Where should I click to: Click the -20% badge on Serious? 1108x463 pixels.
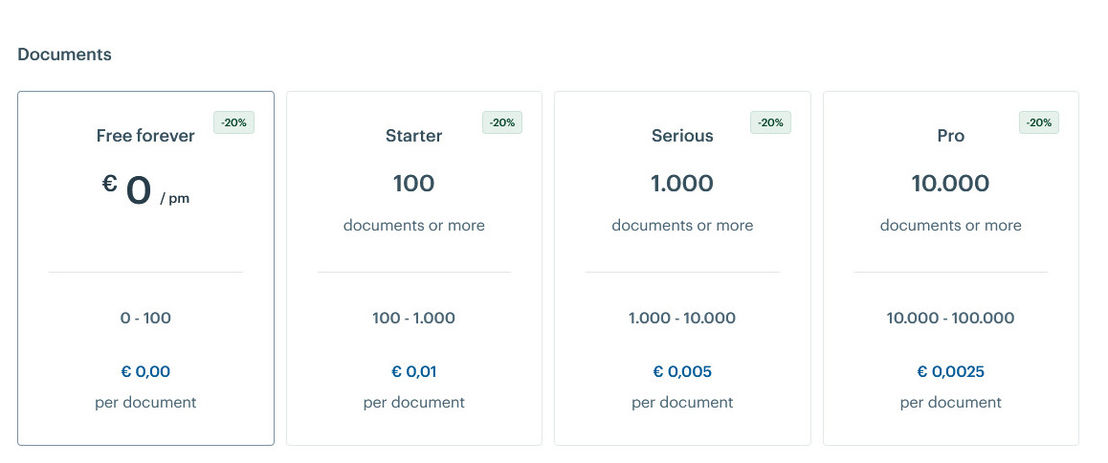771,122
